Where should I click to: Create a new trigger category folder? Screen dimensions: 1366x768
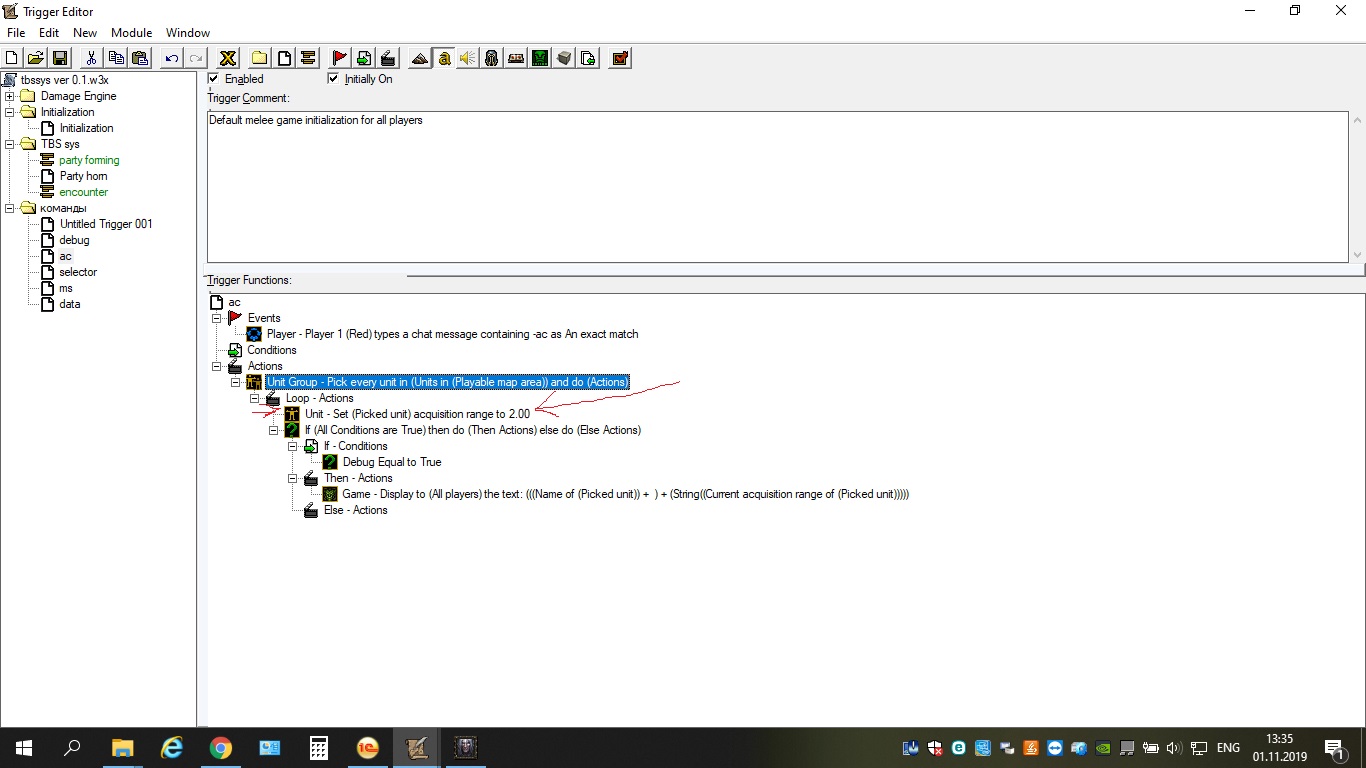coord(260,58)
